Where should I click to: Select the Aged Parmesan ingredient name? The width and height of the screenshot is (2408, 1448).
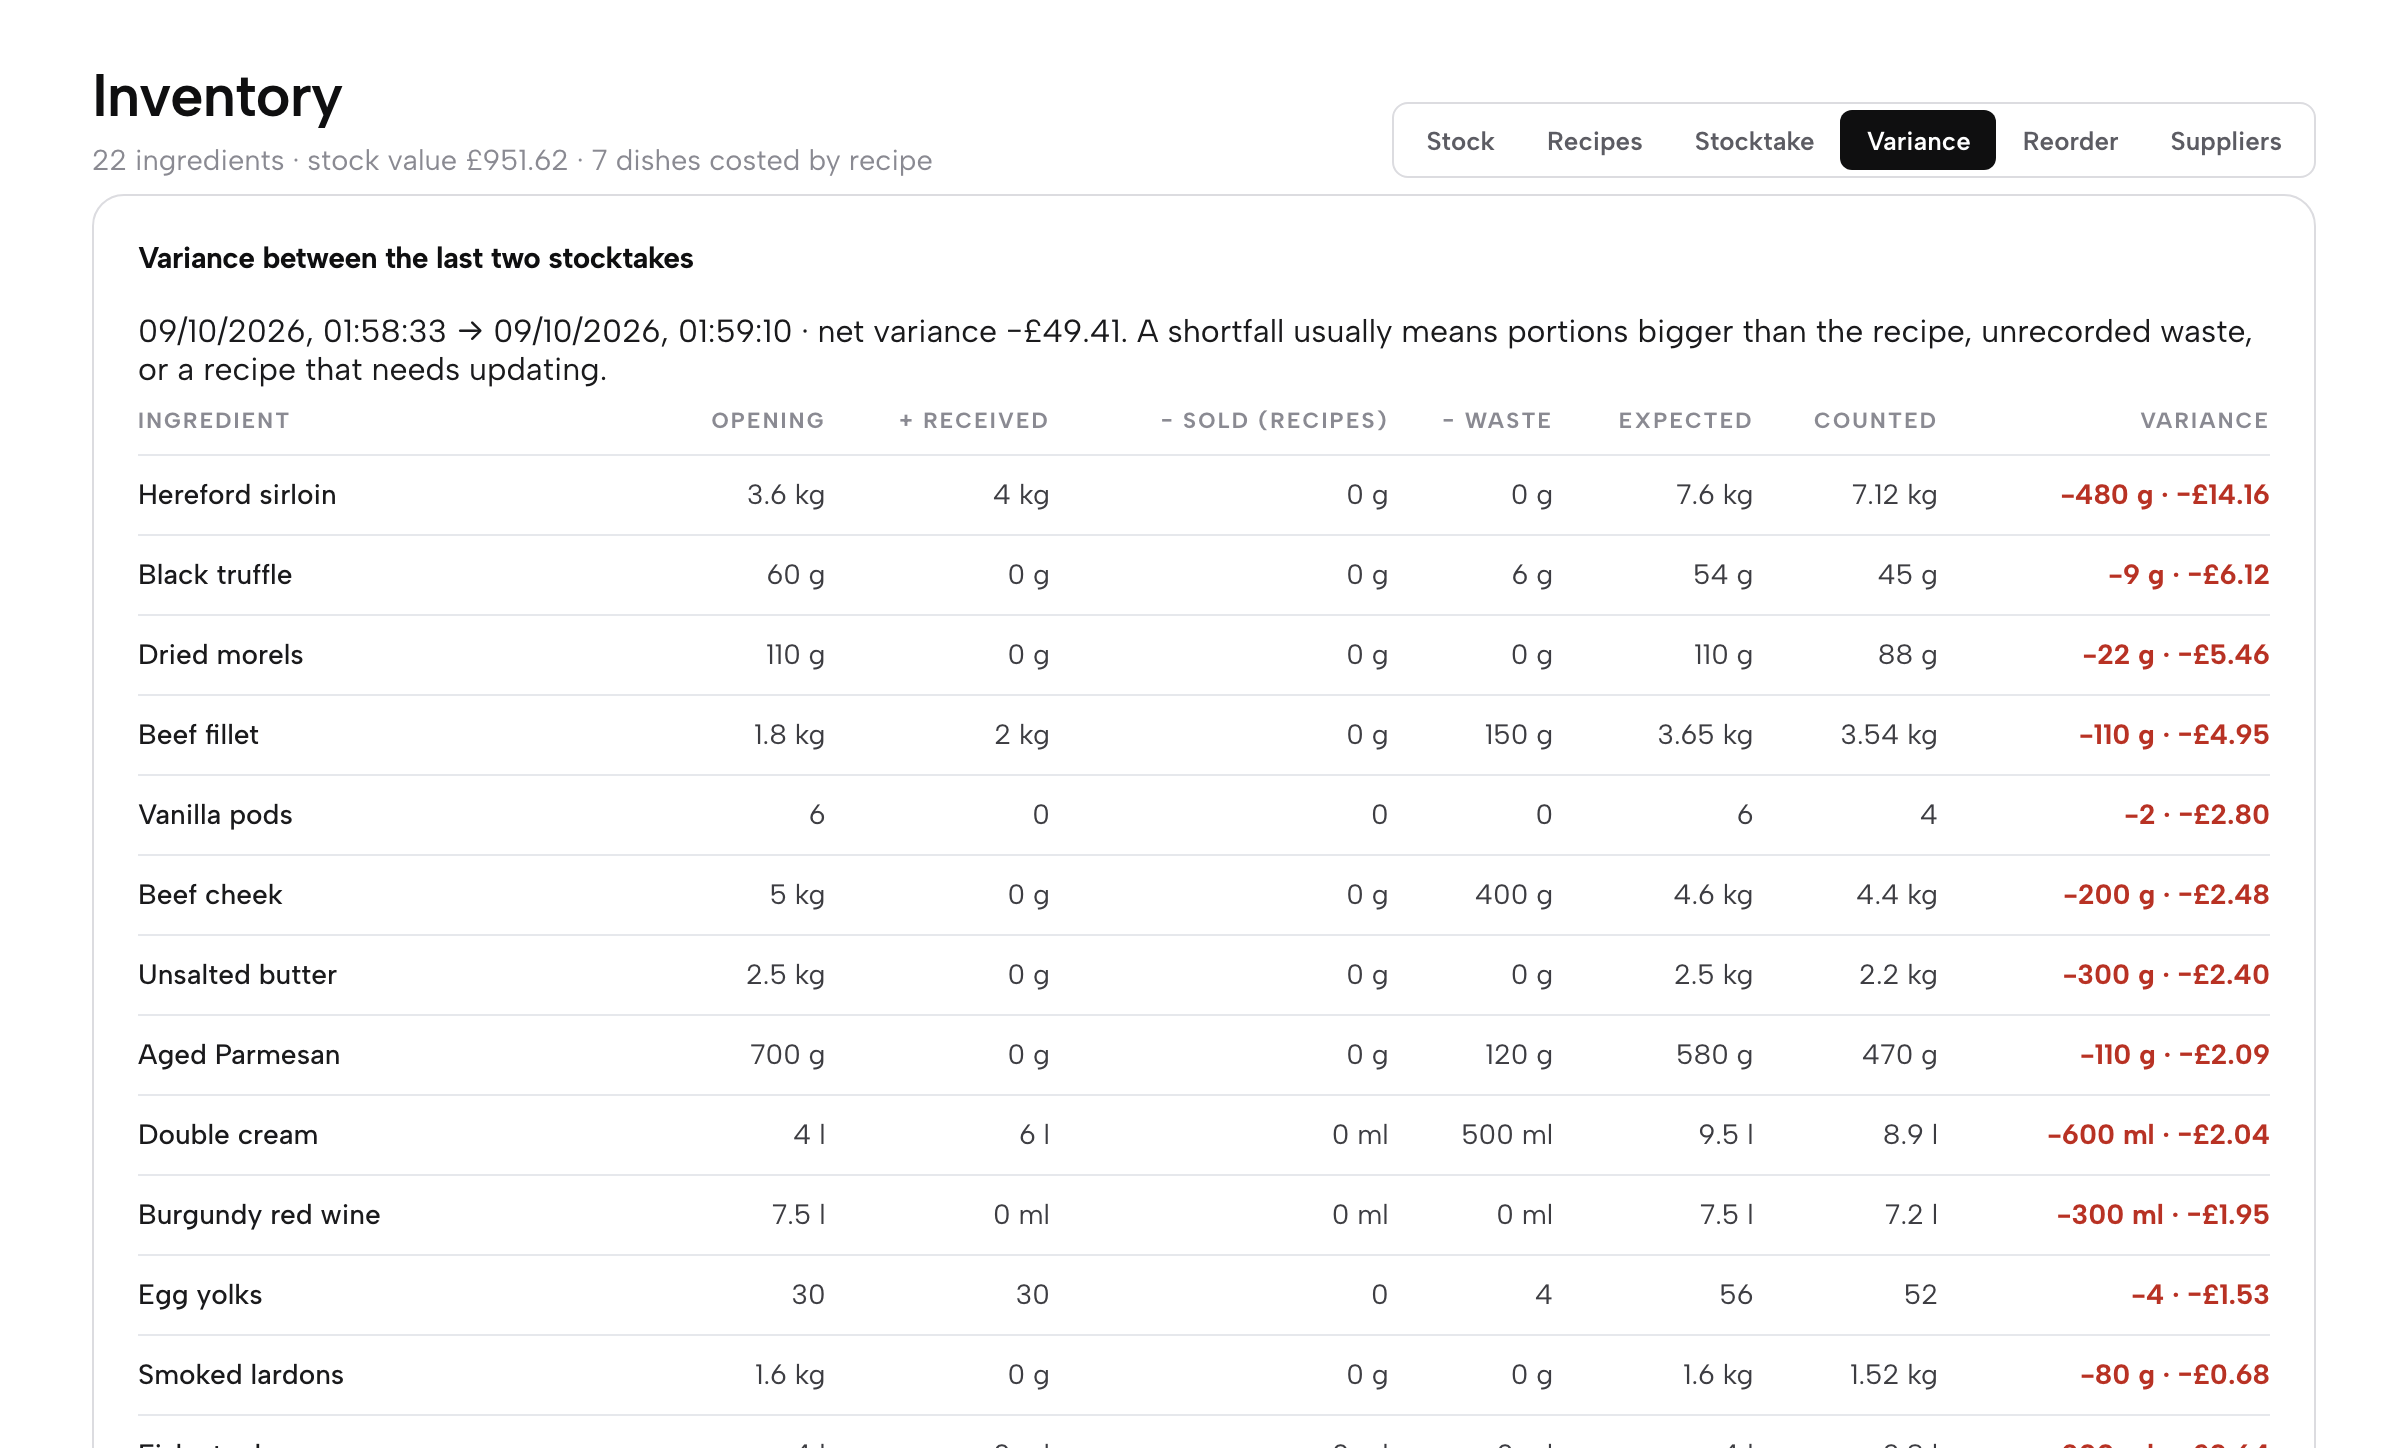pos(239,1055)
